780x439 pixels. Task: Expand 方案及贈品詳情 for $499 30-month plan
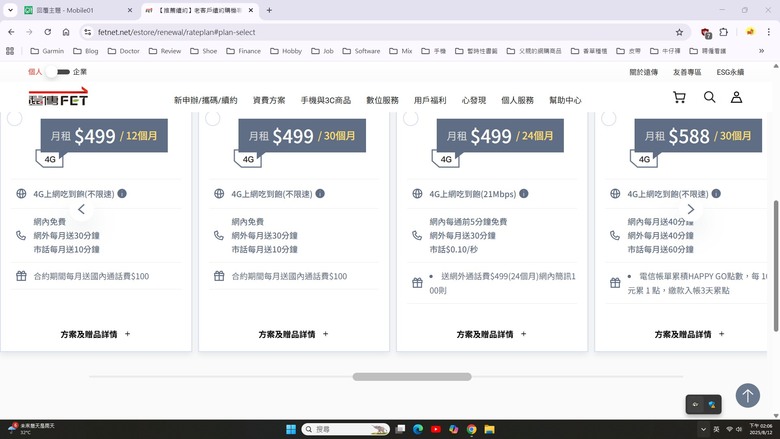tap(293, 334)
